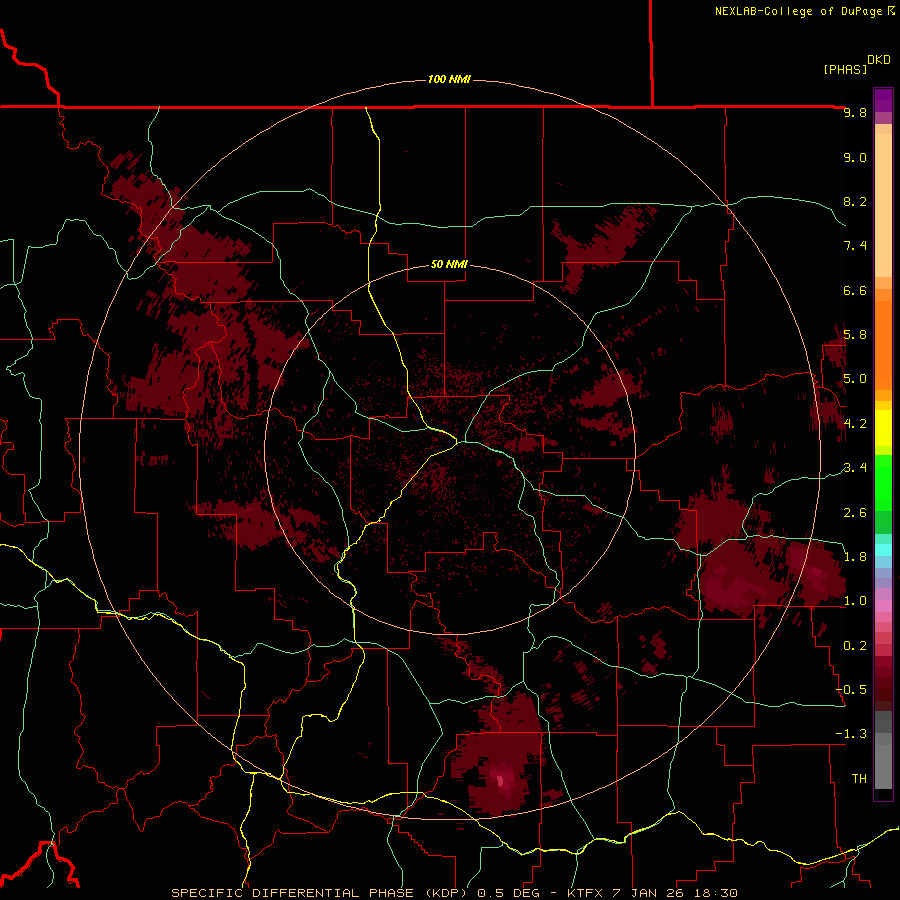Viewport: 900px width, 900px height.
Task: Click the DKD label above the color bar
Action: point(879,60)
